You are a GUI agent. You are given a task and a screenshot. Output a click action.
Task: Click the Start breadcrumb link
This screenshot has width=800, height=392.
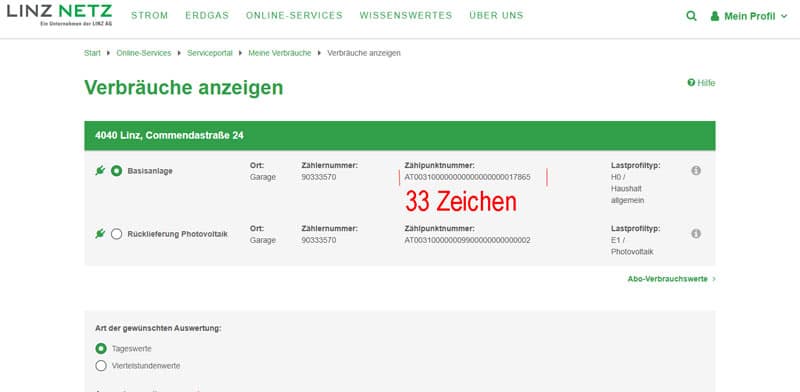coord(92,53)
